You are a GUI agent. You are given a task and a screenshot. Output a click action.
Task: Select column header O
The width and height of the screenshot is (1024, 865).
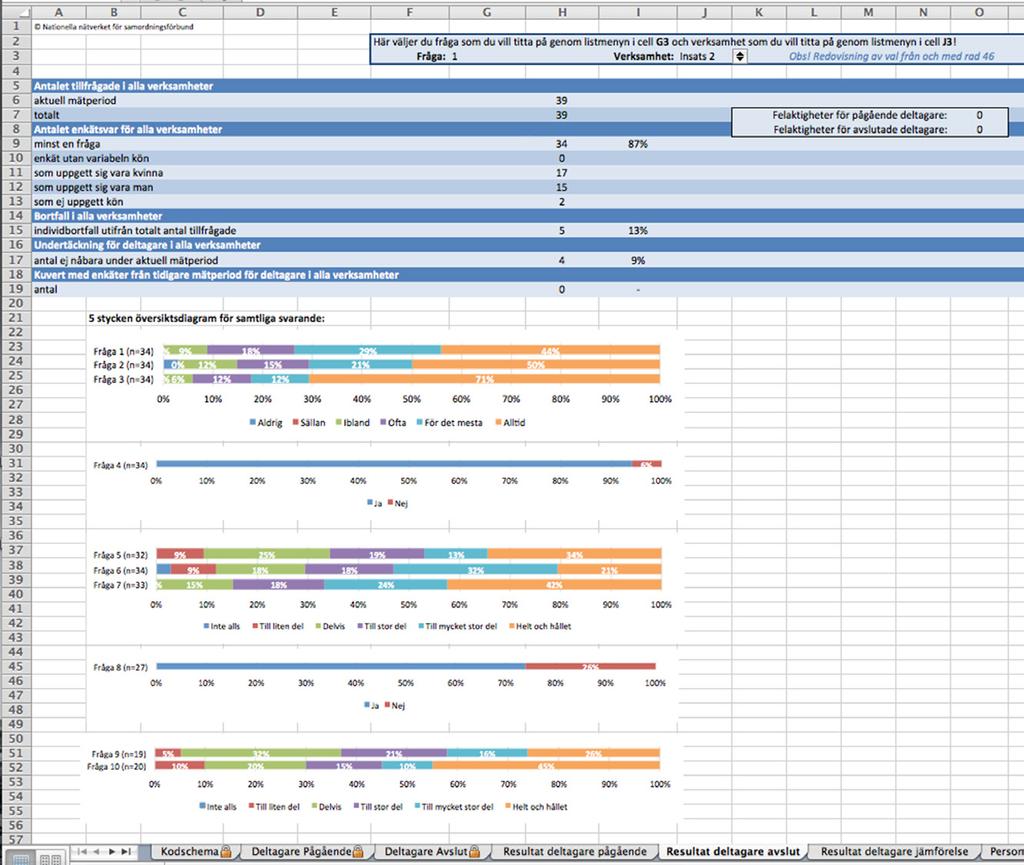point(979,12)
